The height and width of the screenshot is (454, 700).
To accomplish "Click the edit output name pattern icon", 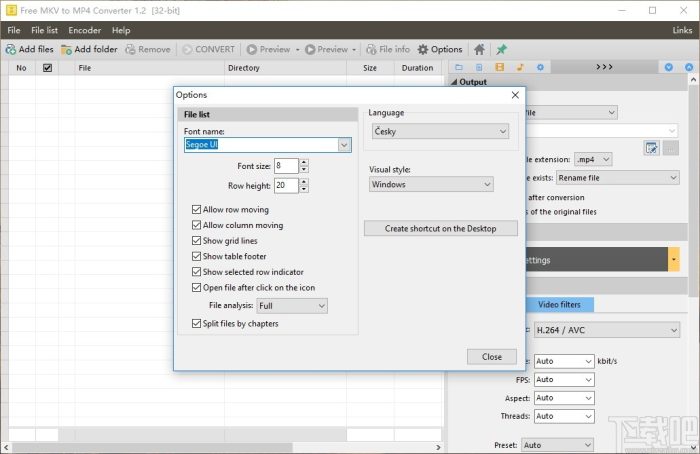I will (651, 148).
